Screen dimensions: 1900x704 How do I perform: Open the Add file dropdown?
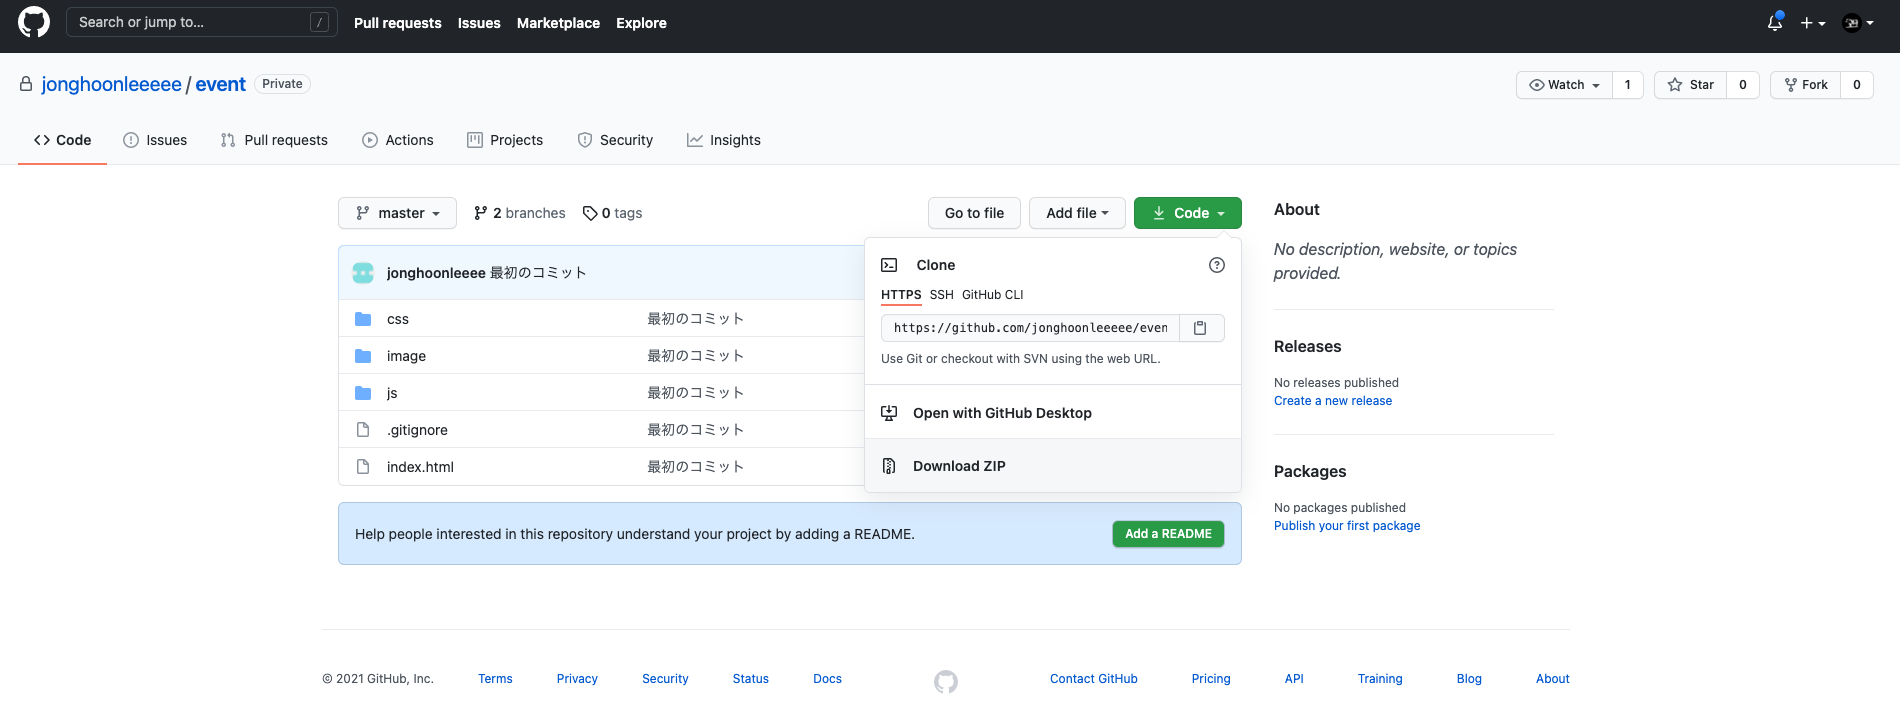tap(1077, 213)
